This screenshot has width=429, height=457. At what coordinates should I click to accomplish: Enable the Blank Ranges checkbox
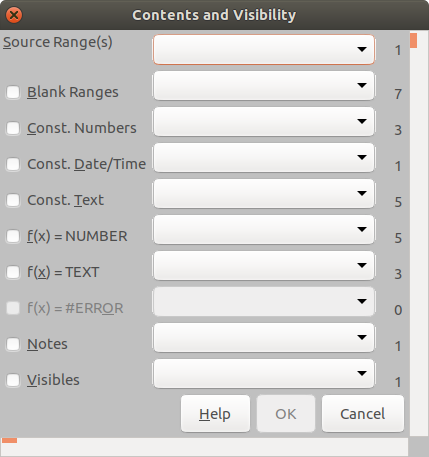[13, 92]
